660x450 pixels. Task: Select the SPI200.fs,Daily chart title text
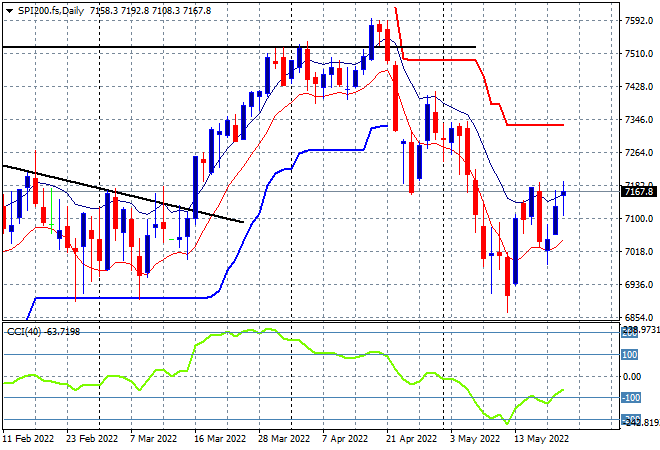tap(51, 11)
